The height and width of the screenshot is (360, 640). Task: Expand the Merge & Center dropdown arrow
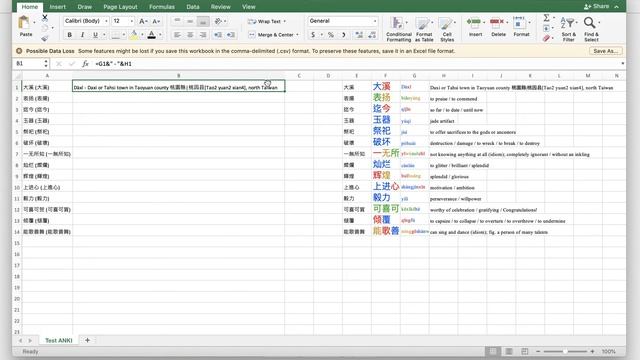(298, 35)
